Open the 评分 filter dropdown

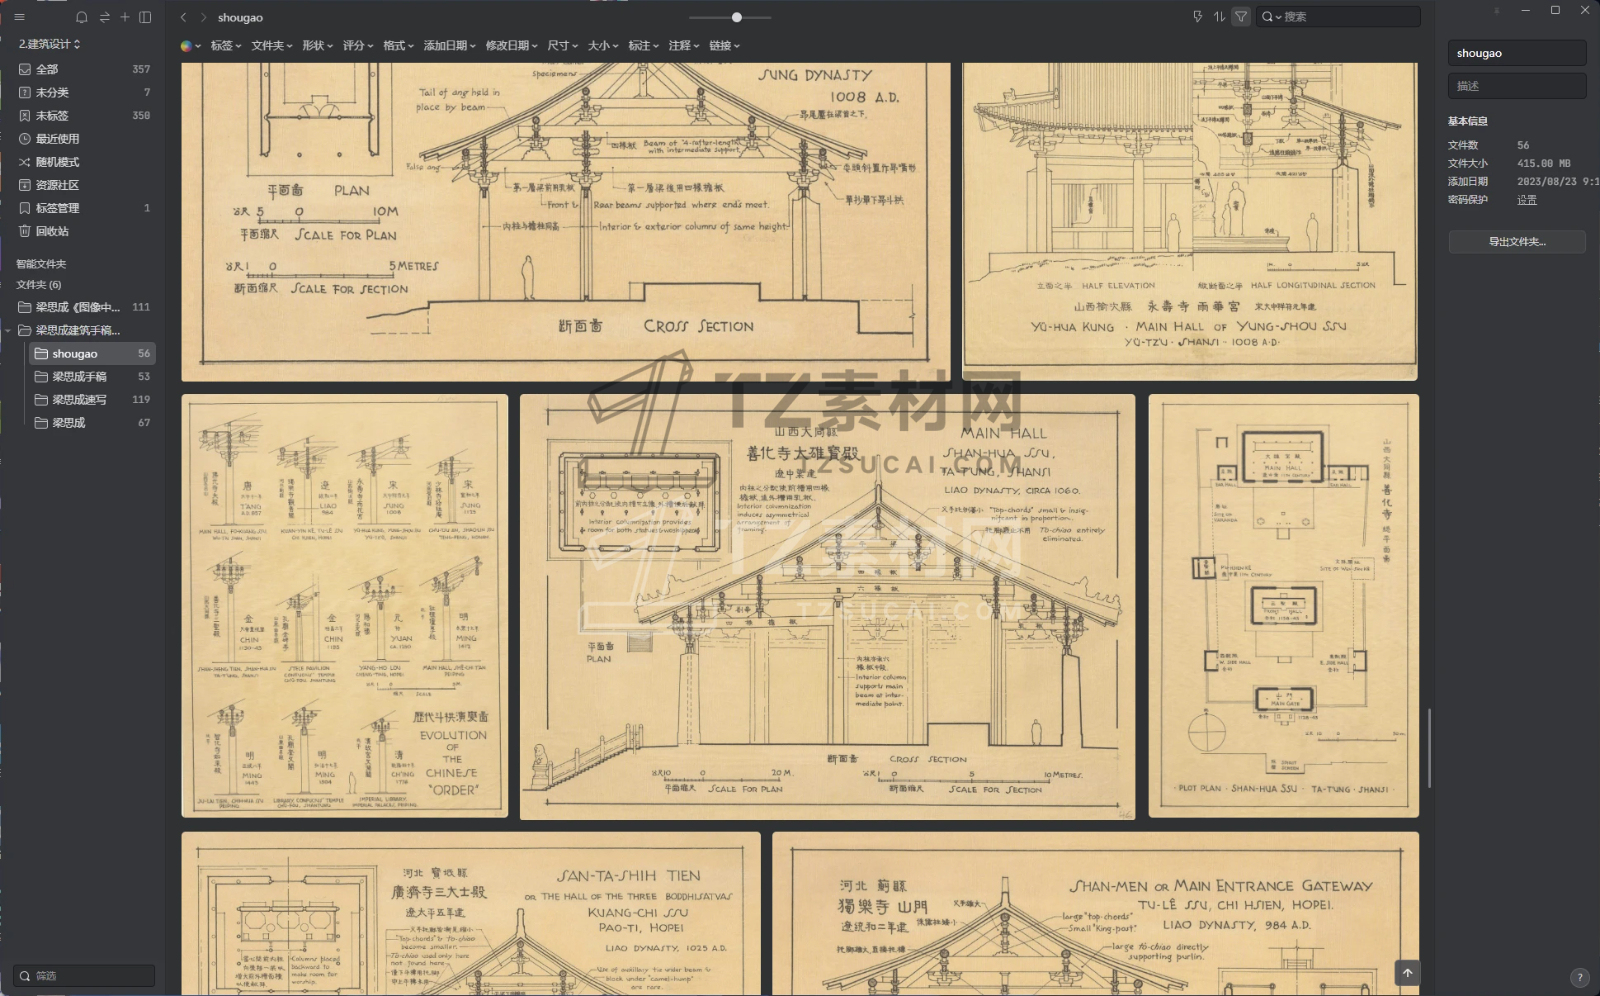coord(358,46)
